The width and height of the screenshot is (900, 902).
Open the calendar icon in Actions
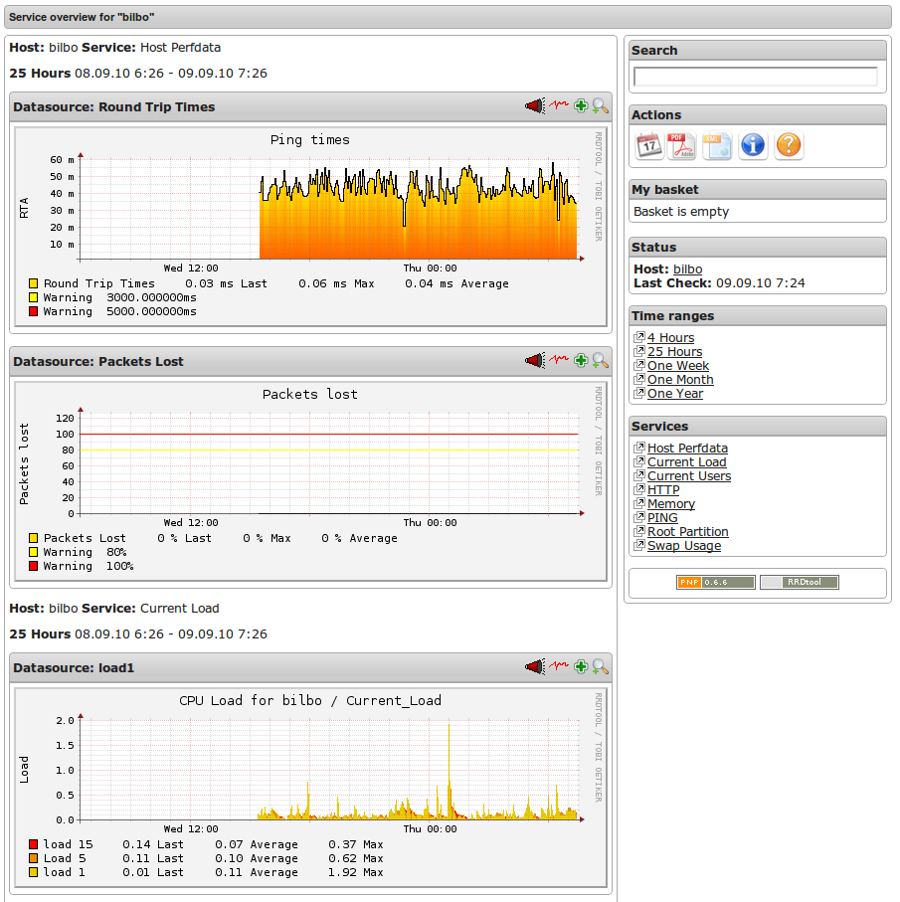650,144
